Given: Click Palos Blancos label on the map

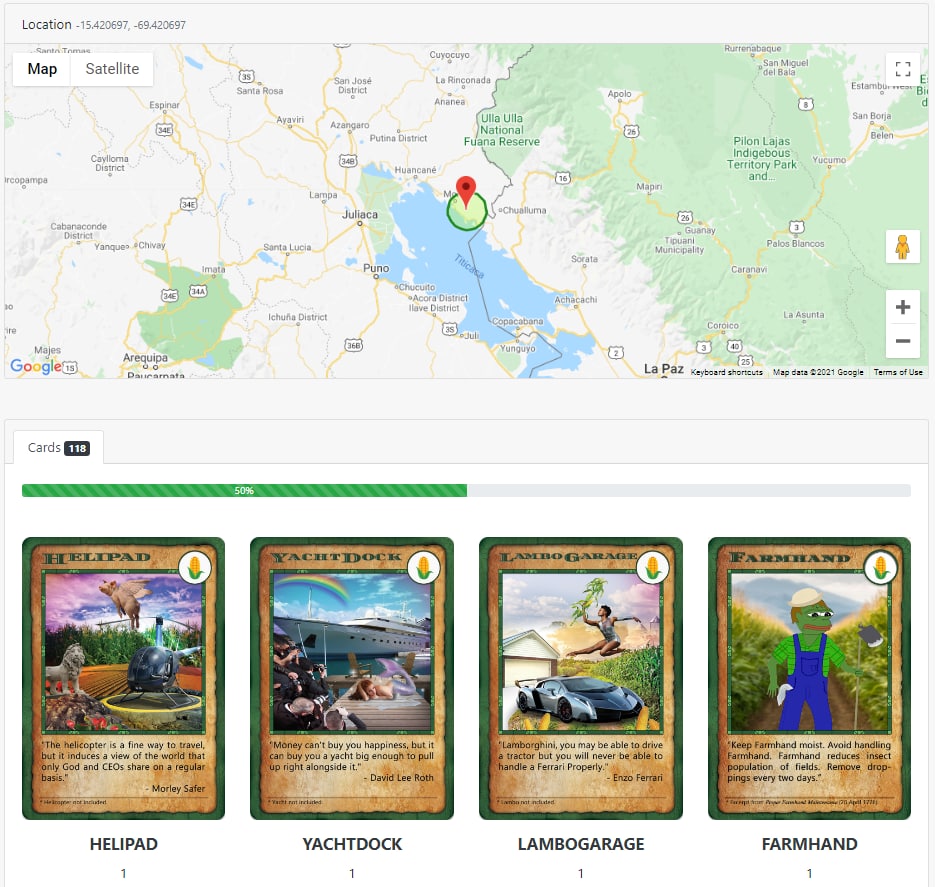Looking at the screenshot, I should coord(795,244).
